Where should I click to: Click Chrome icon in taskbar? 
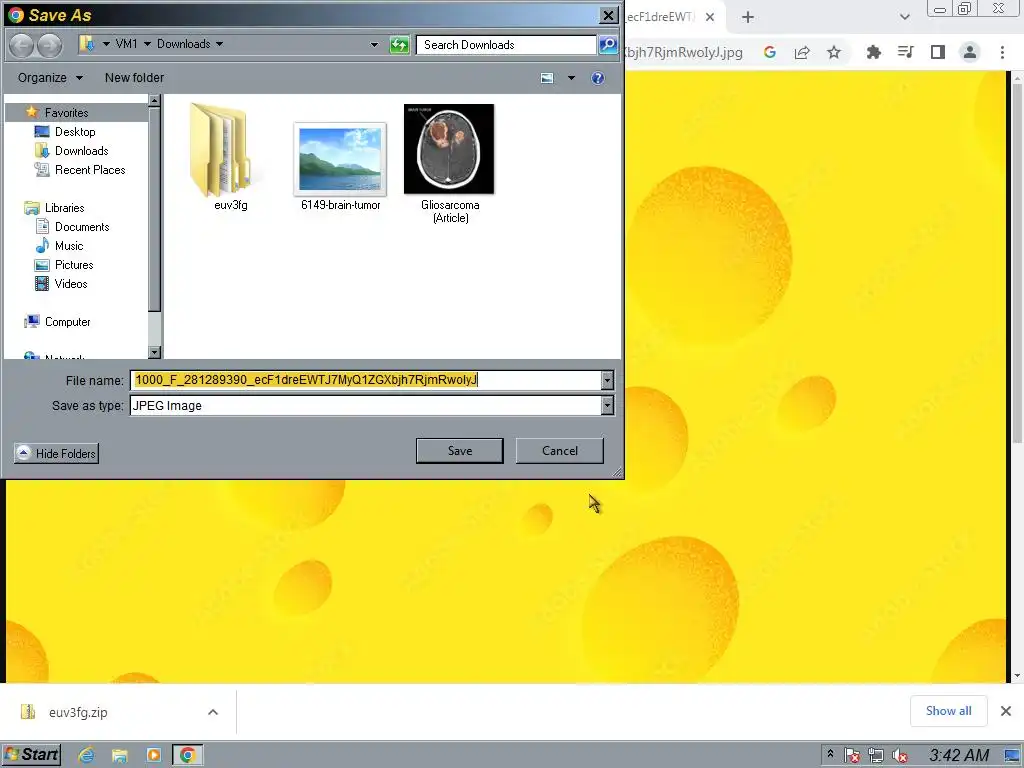pyautogui.click(x=187, y=756)
